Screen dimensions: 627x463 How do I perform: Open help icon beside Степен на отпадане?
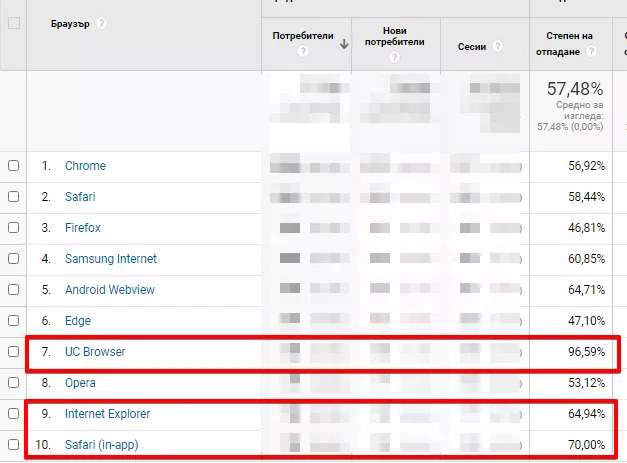point(591,51)
